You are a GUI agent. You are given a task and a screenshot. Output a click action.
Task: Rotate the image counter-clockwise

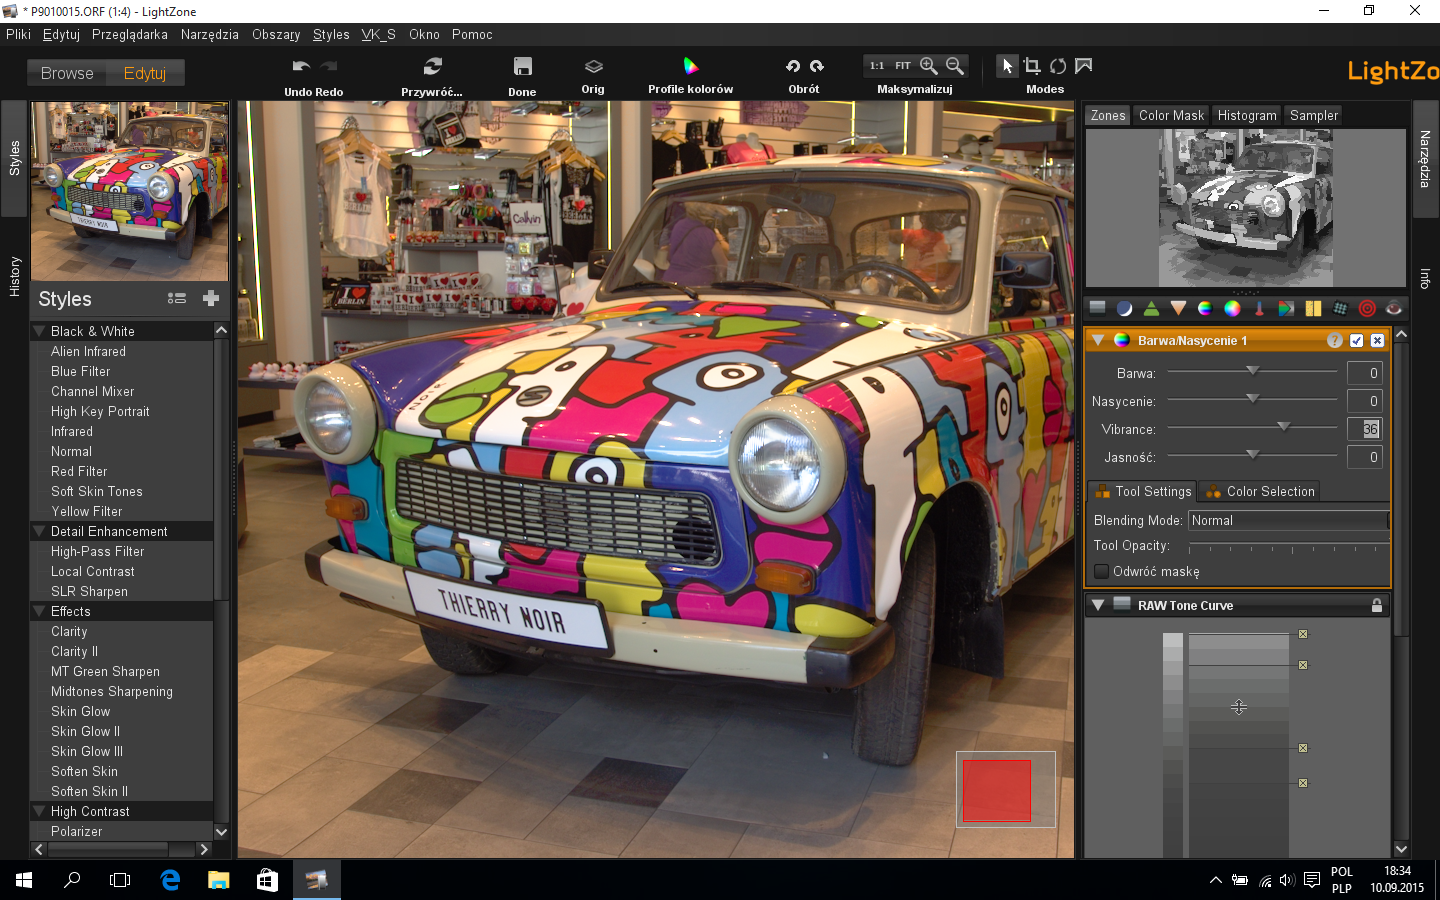tap(793, 66)
